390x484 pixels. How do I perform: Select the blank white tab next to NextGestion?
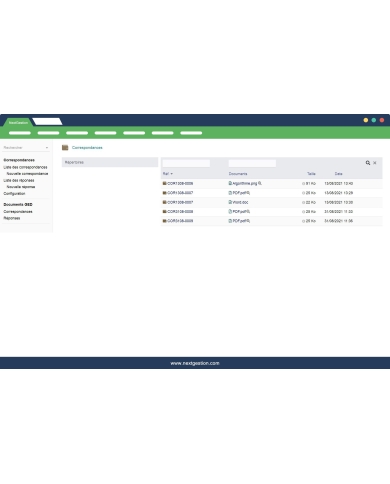(47, 121)
